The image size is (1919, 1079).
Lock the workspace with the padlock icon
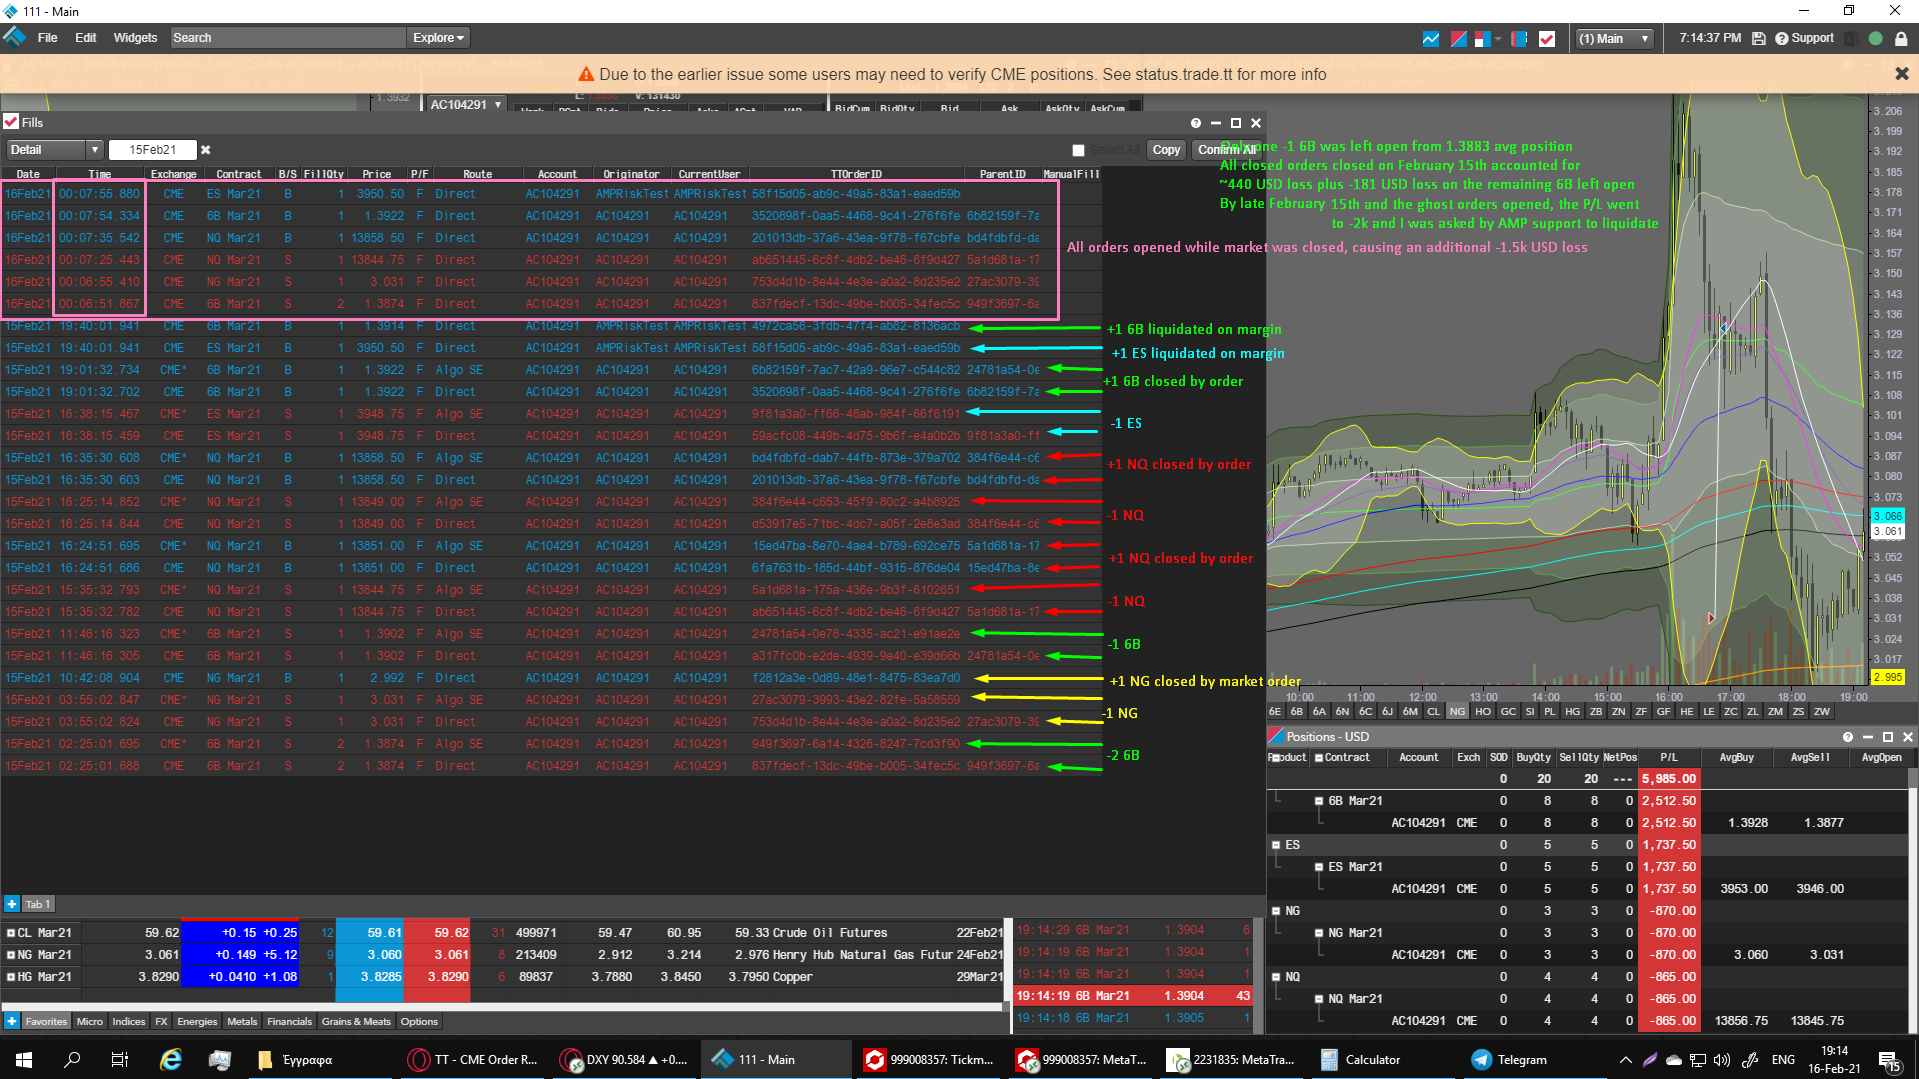[x=1901, y=39]
